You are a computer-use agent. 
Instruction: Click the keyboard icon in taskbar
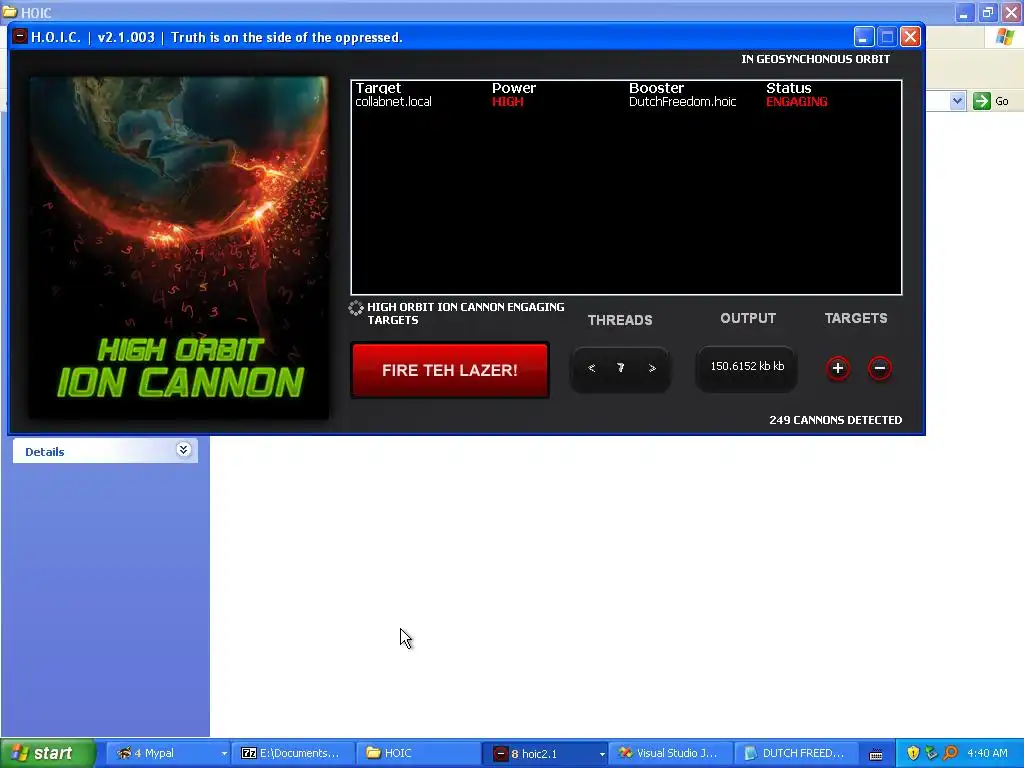point(876,754)
